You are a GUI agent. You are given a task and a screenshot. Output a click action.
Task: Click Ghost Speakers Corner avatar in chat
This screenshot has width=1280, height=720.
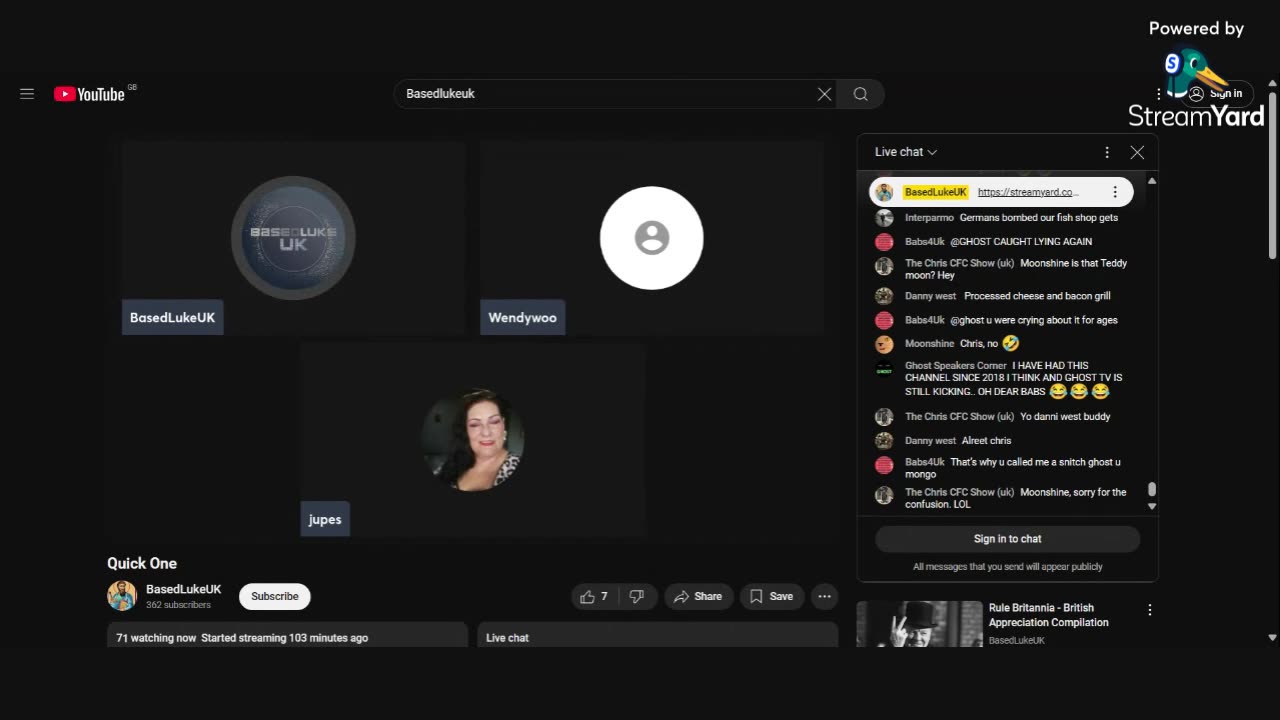(884, 370)
